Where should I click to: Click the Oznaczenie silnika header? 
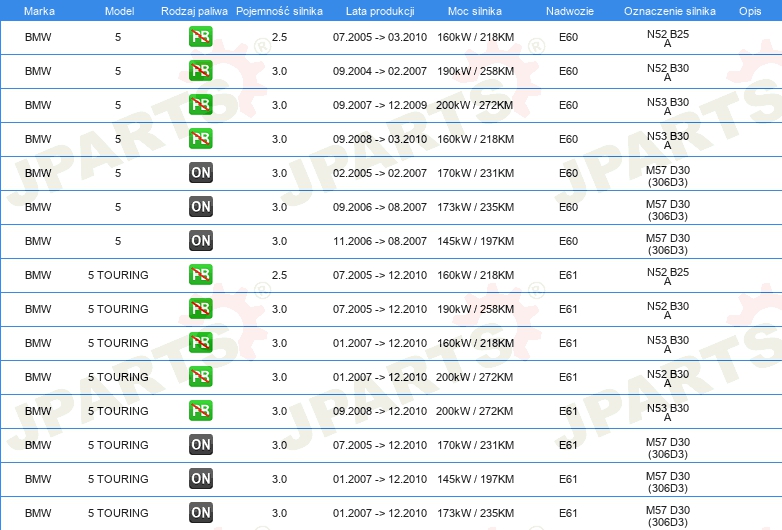coord(669,11)
